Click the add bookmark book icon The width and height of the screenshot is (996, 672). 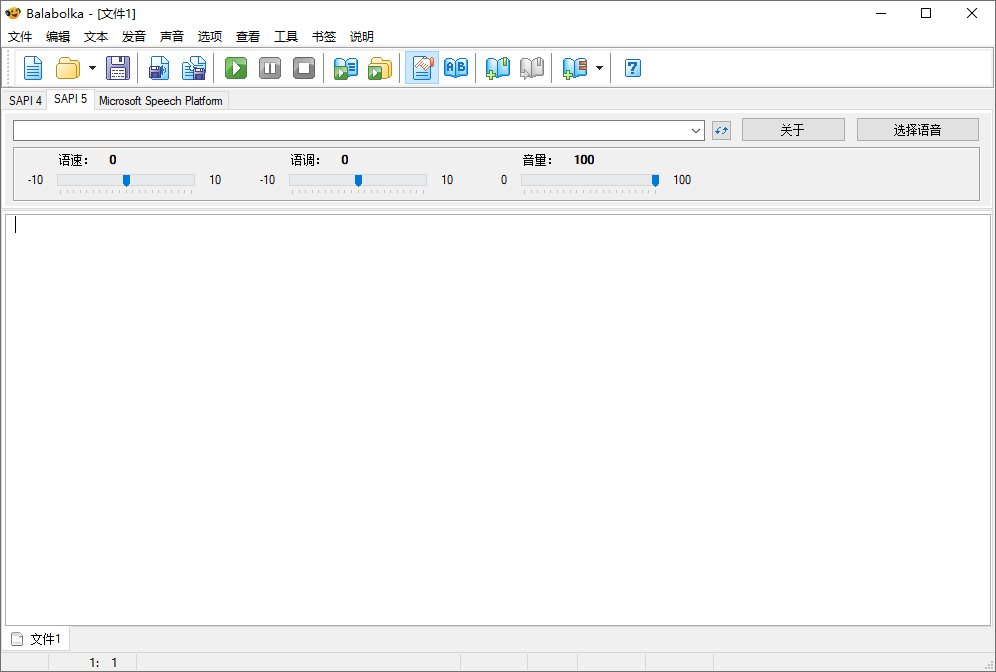497,68
